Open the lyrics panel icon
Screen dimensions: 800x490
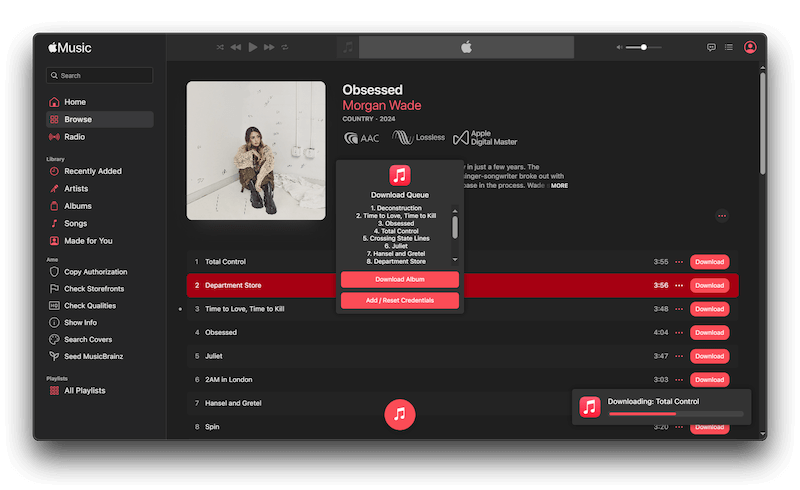tap(711, 47)
